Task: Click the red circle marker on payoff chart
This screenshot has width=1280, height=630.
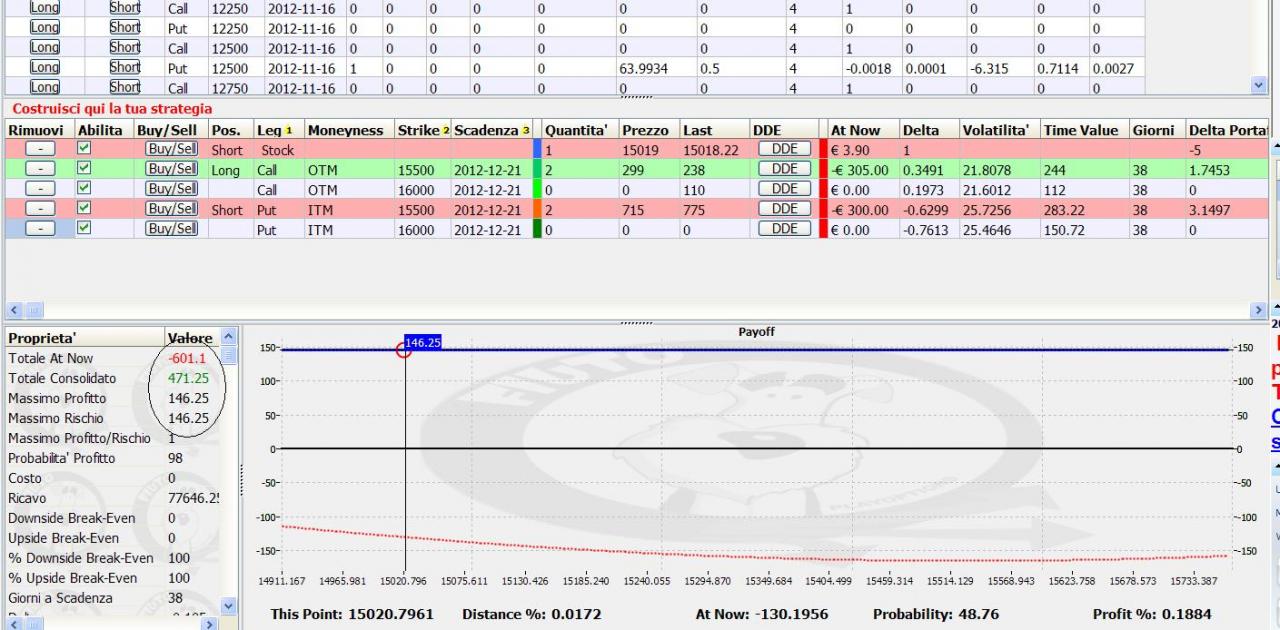Action: coord(404,349)
